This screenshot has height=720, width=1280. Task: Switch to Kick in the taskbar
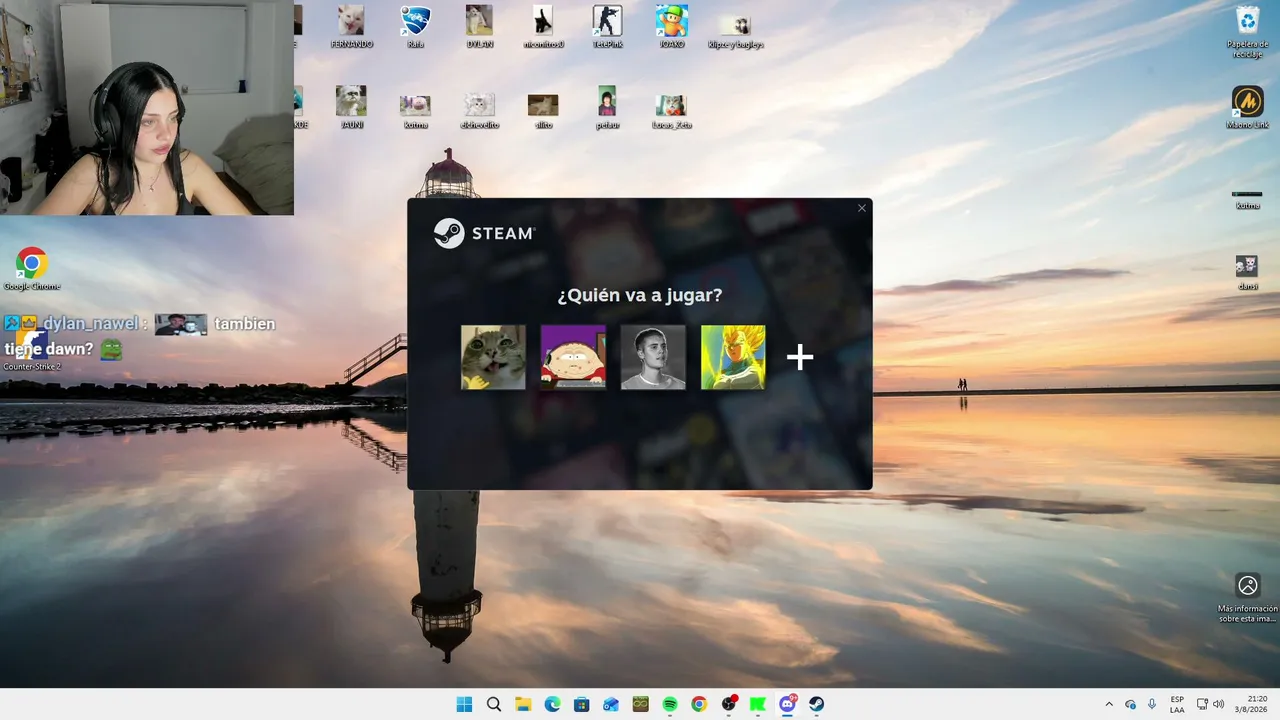coord(758,704)
